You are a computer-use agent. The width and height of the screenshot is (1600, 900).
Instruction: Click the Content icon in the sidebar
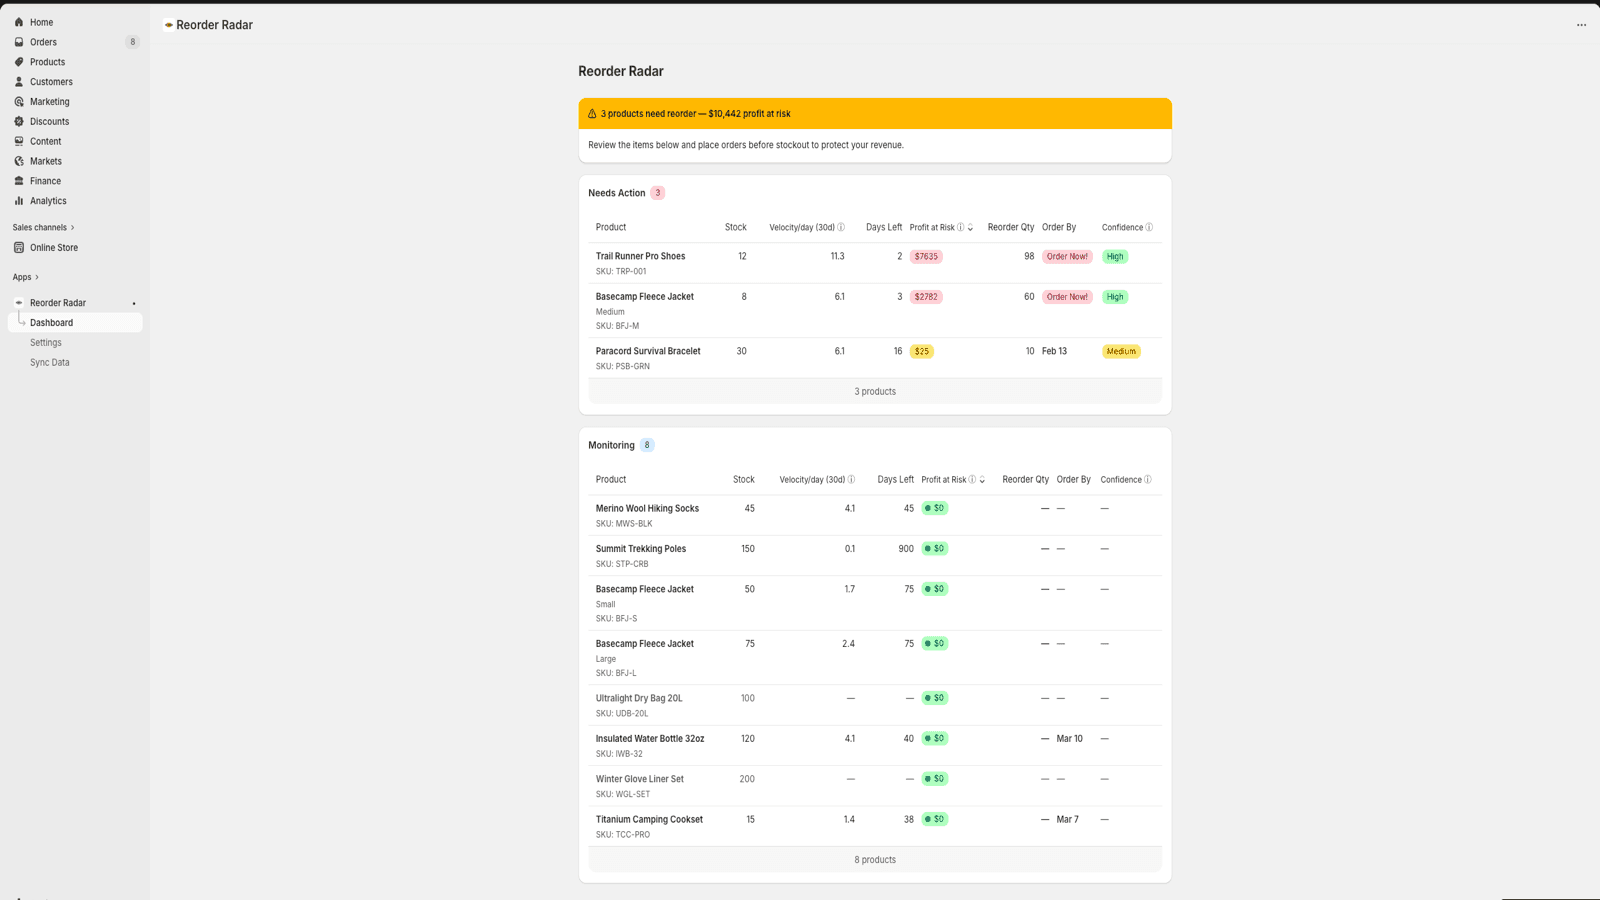click(x=19, y=141)
